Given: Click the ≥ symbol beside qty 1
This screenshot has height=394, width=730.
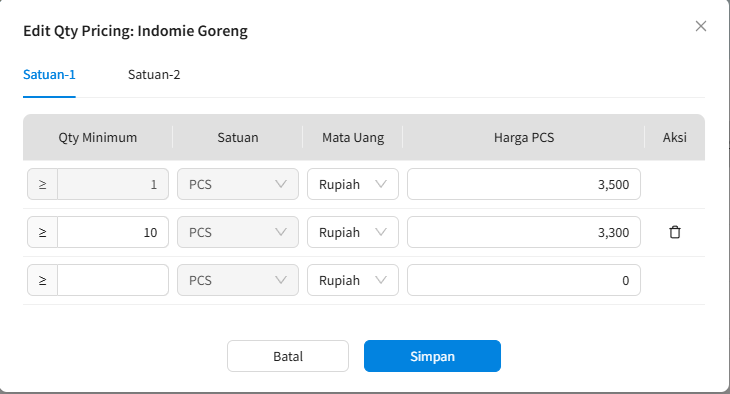Looking at the screenshot, I should coord(42,184).
